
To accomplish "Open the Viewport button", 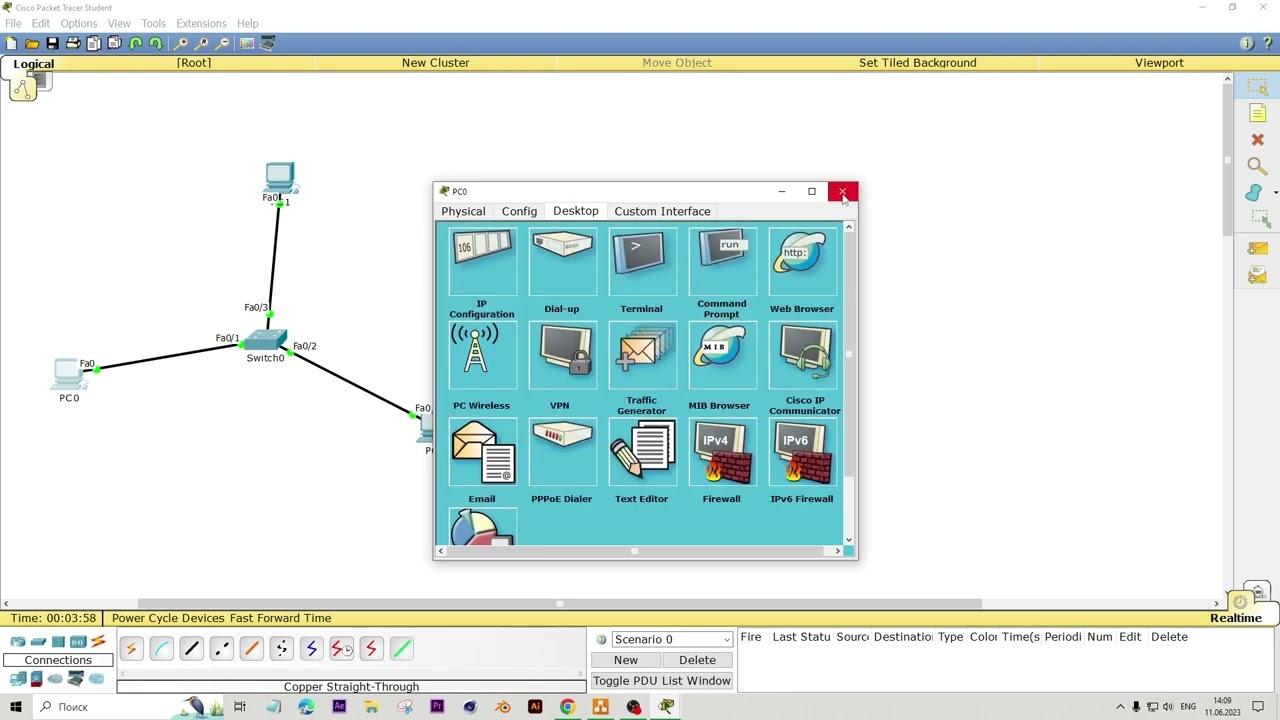I will pyautogui.click(x=1159, y=63).
